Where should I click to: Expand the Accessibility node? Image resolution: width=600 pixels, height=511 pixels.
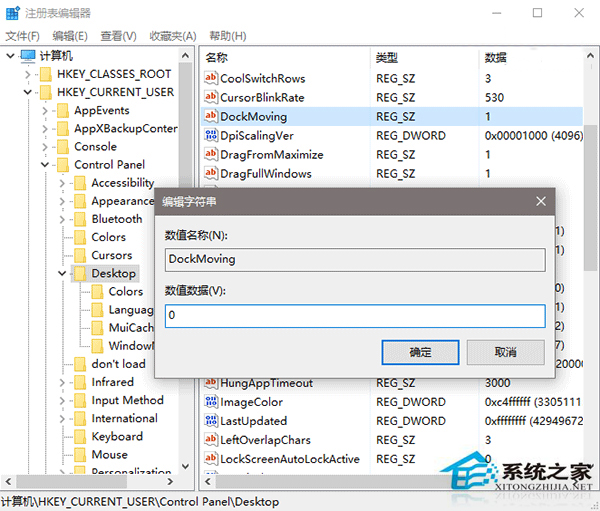click(x=62, y=183)
